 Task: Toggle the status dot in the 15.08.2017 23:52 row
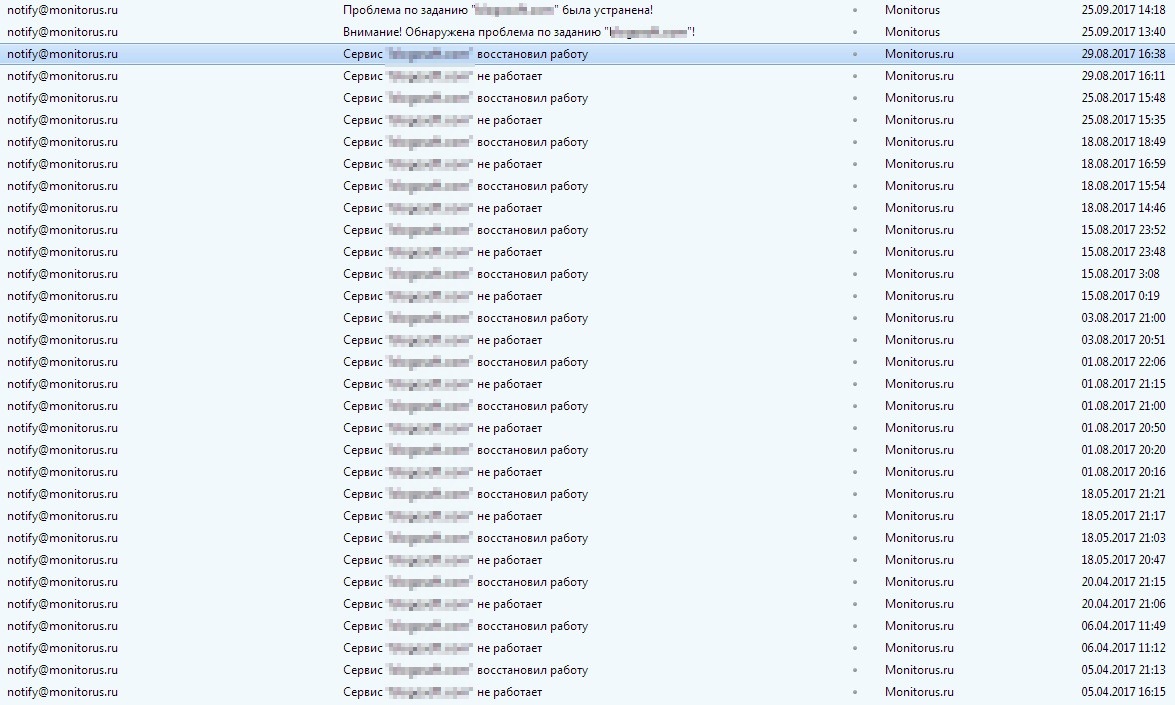point(855,230)
